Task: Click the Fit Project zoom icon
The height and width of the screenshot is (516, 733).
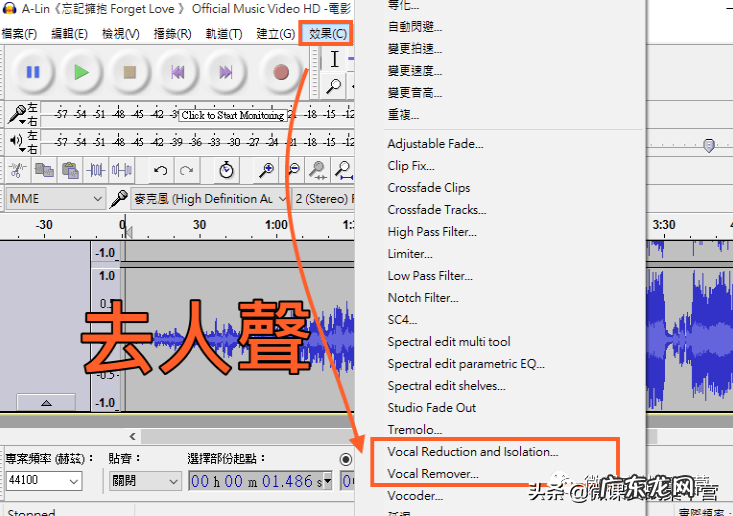Action: (x=344, y=170)
